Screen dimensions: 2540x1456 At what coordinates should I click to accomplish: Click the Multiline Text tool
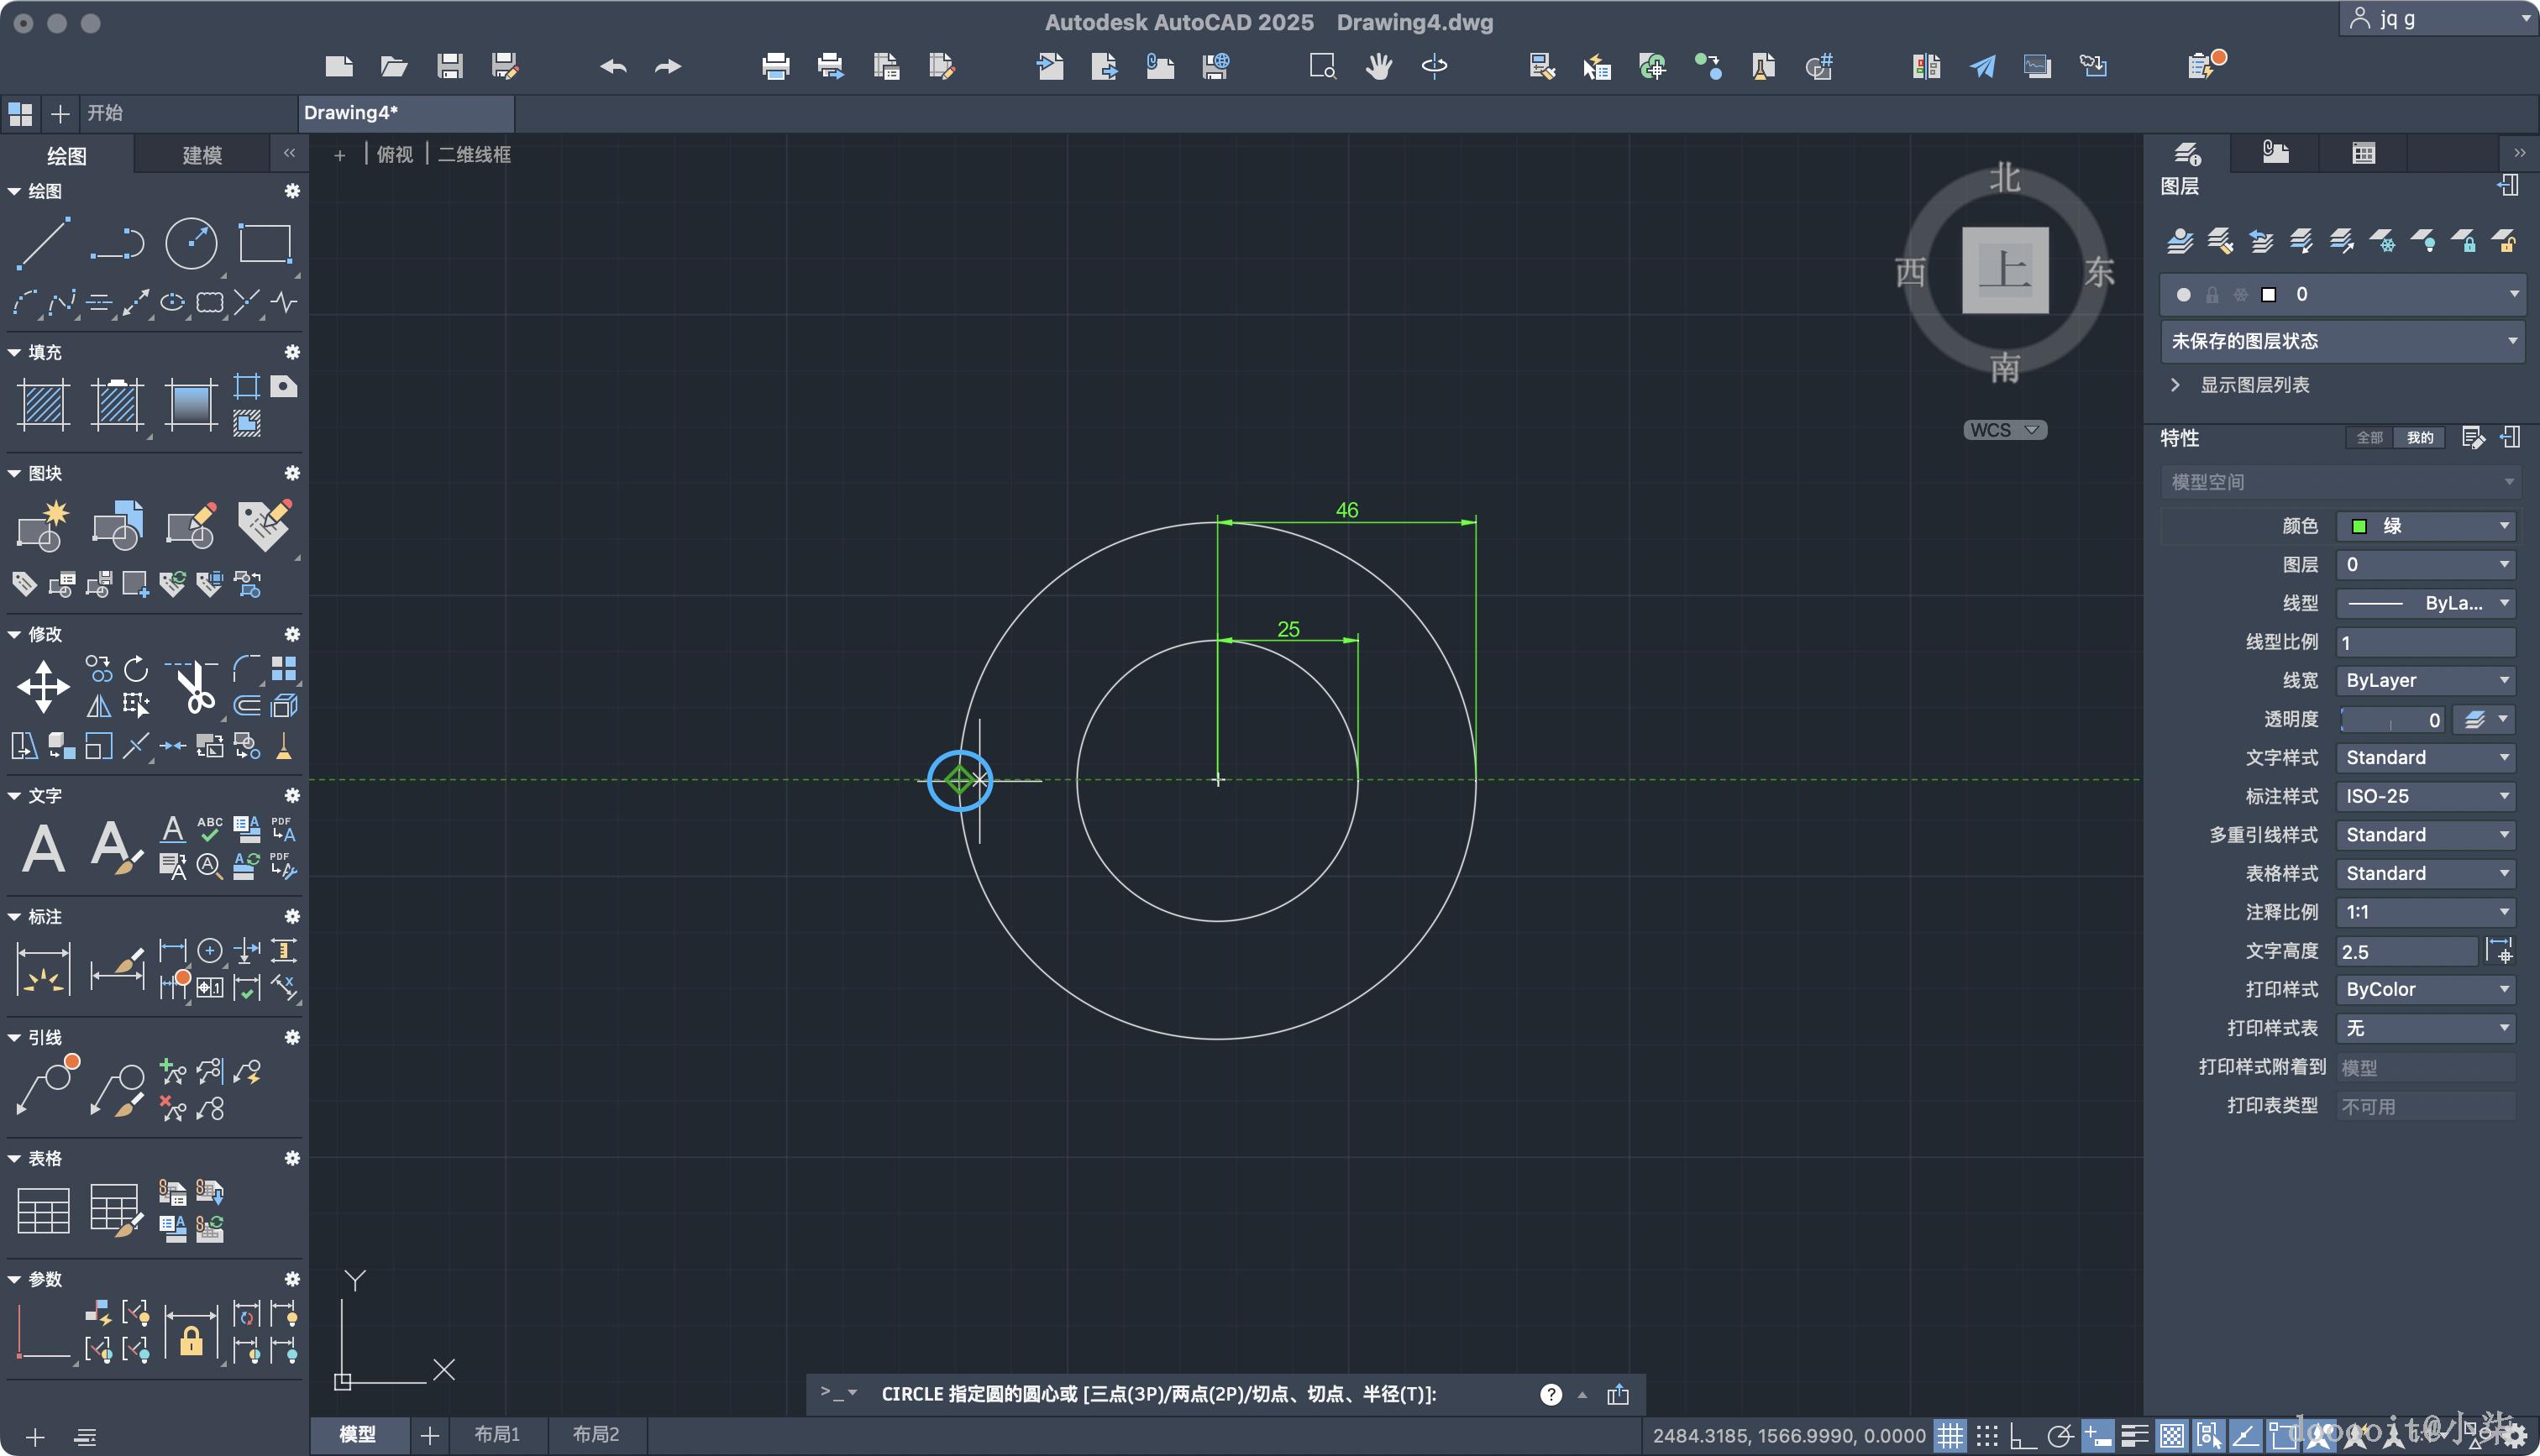(x=43, y=849)
